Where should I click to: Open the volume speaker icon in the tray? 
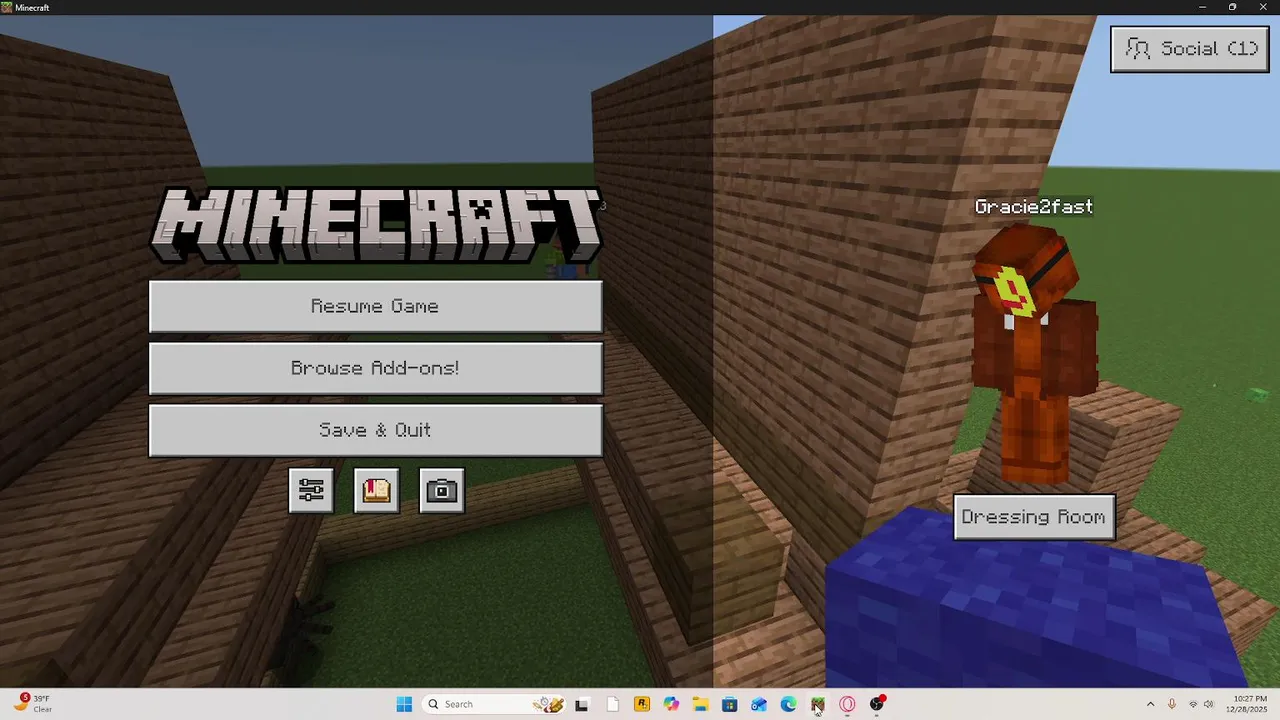coord(1209,704)
